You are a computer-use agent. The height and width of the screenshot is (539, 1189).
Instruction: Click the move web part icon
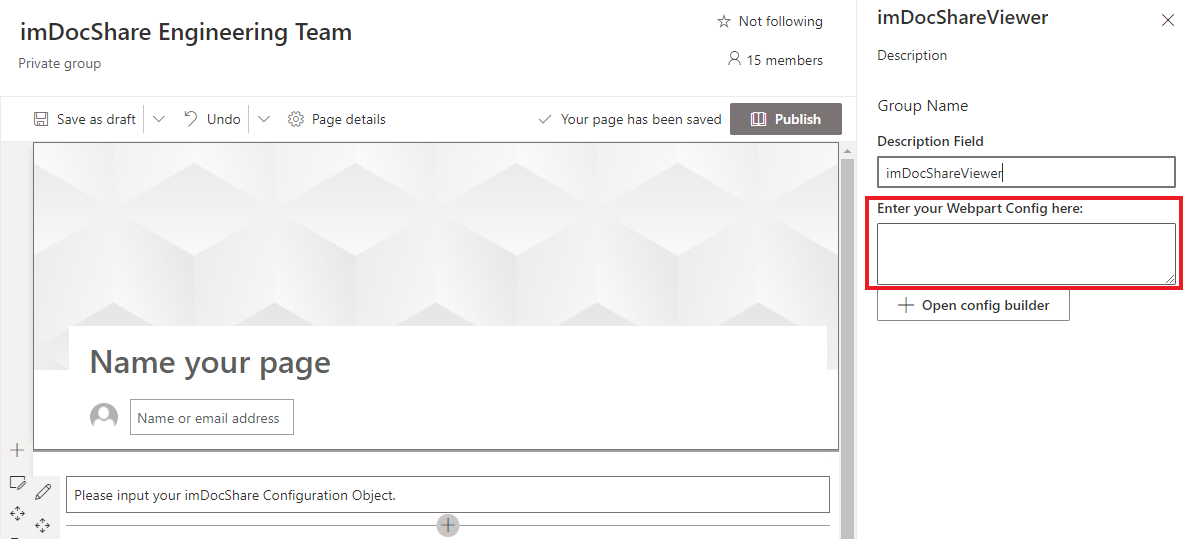click(42, 525)
